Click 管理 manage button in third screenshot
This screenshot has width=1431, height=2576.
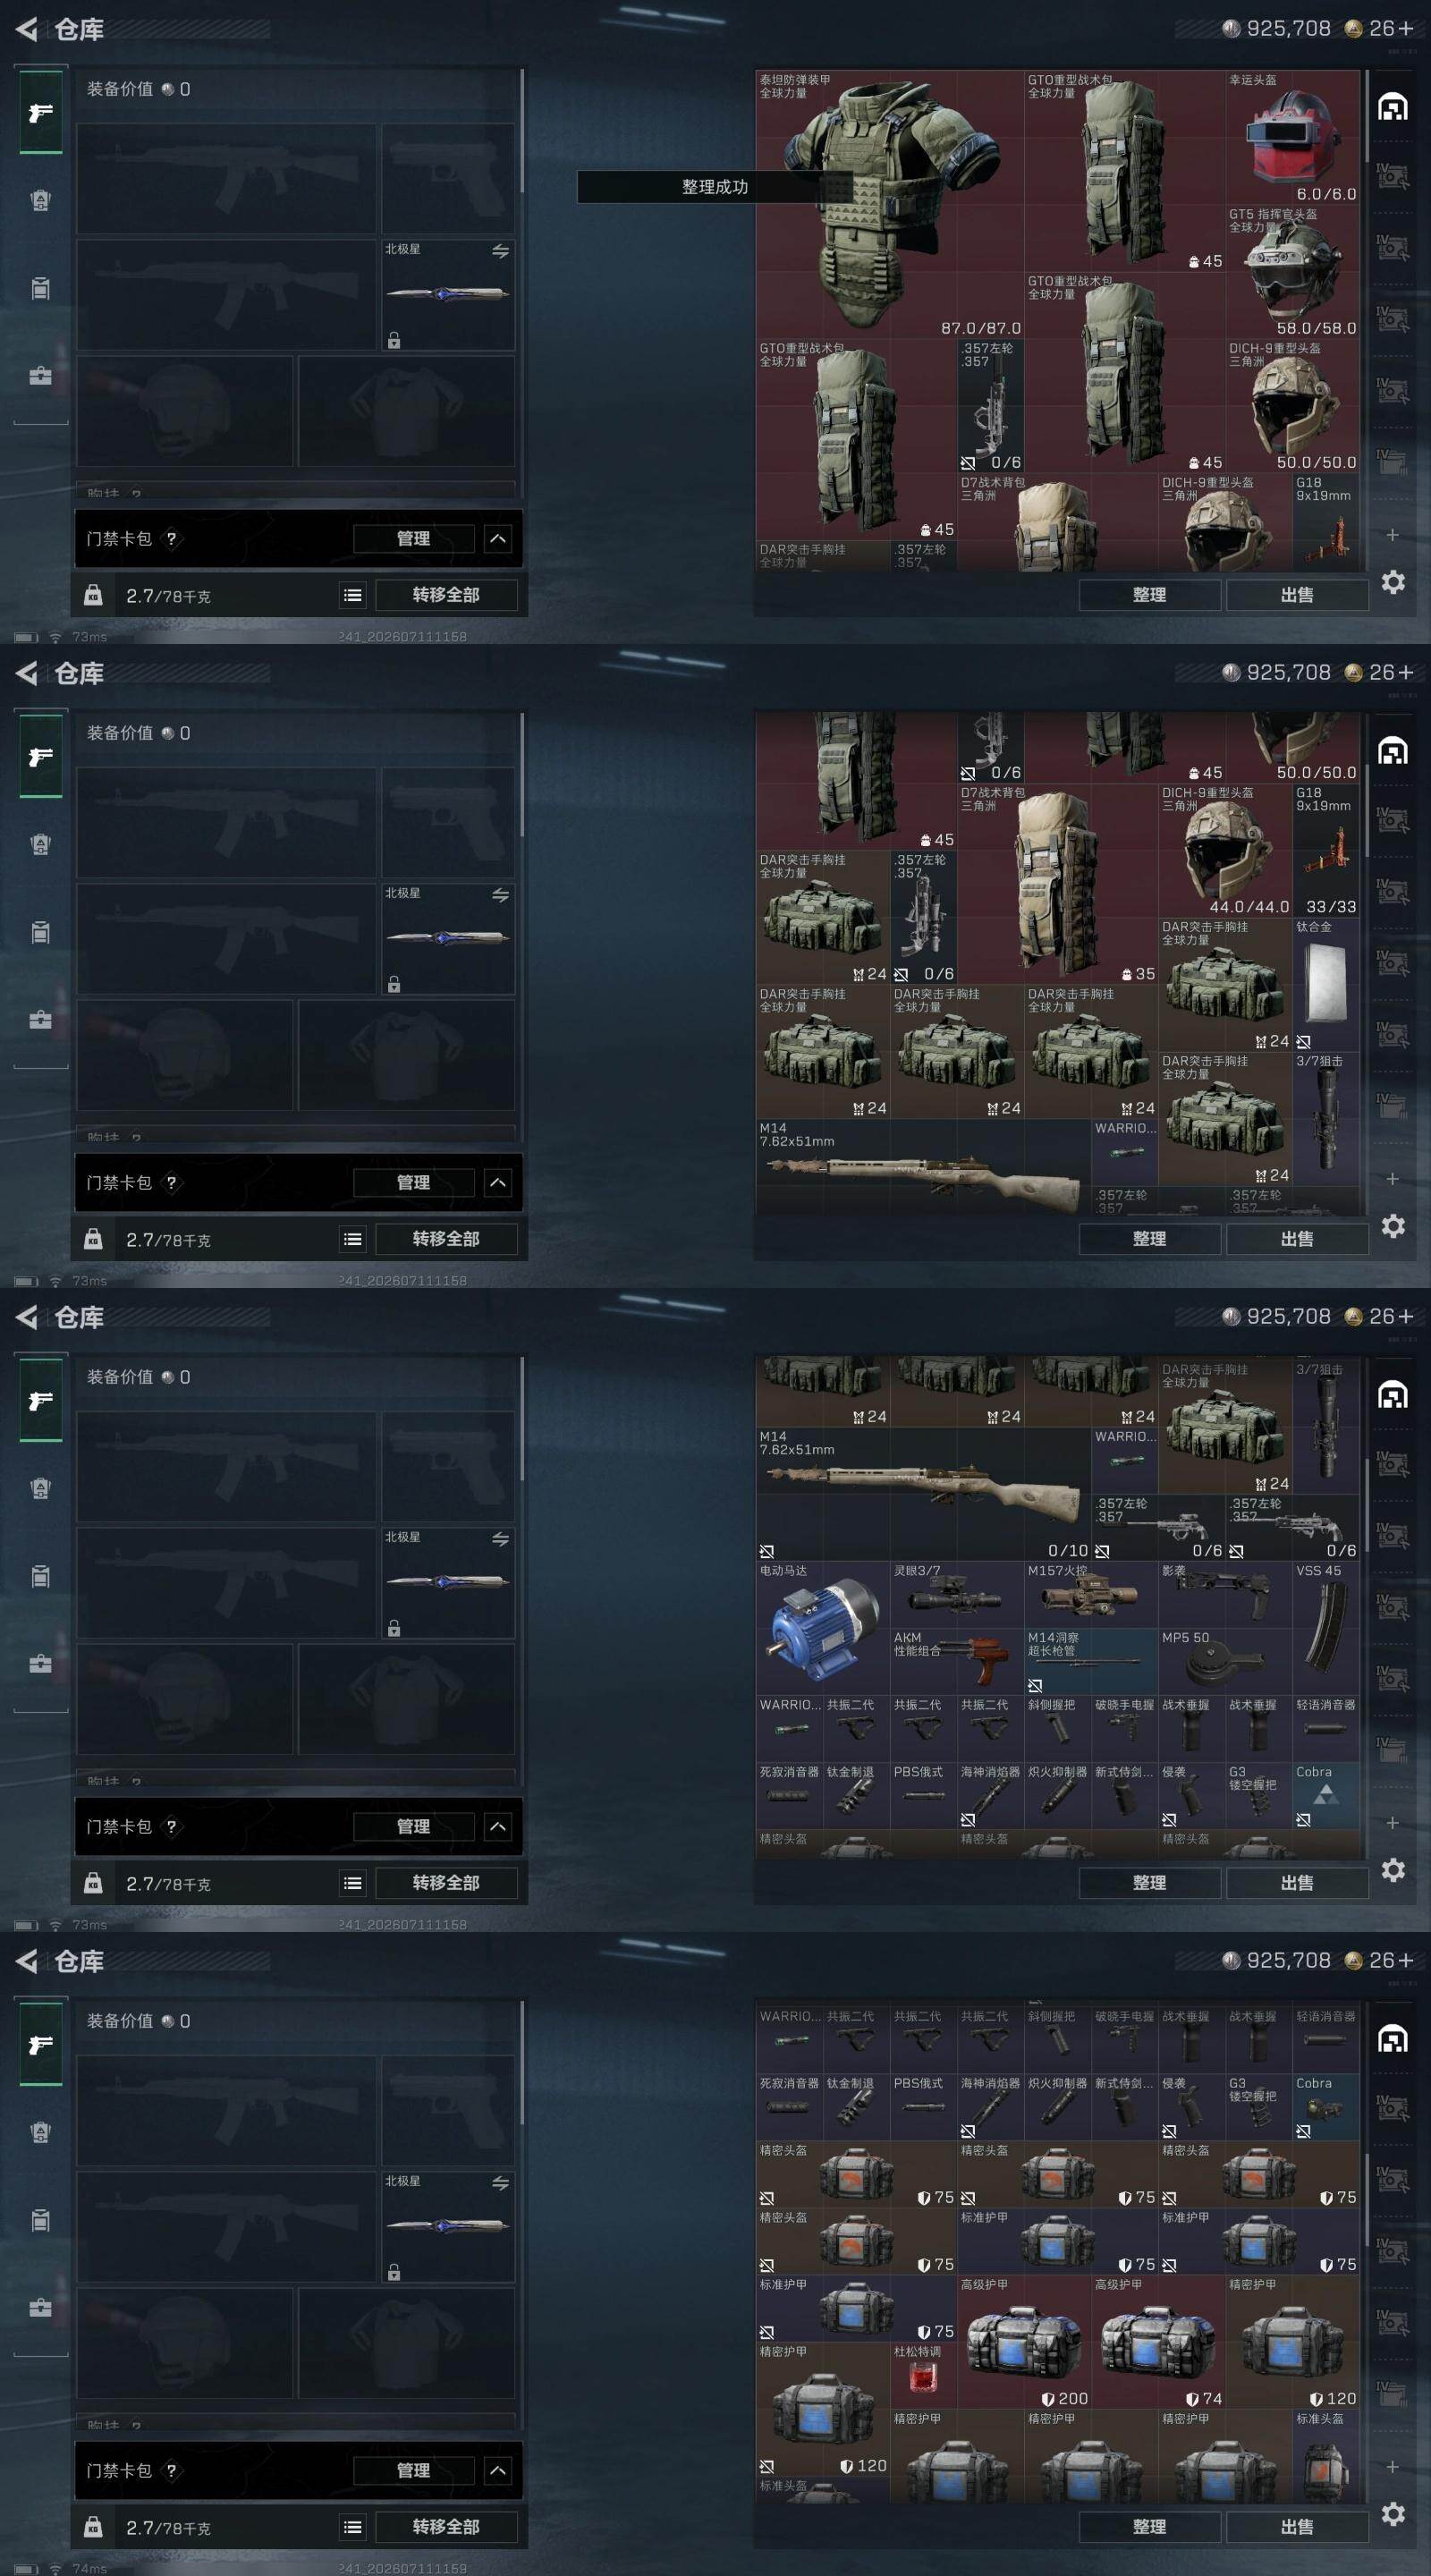coord(413,1827)
